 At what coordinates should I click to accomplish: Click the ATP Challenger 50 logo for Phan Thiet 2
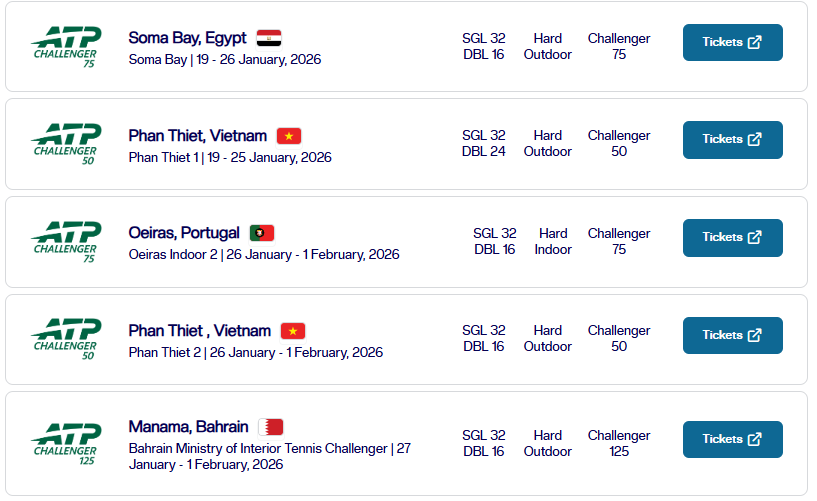point(65,339)
